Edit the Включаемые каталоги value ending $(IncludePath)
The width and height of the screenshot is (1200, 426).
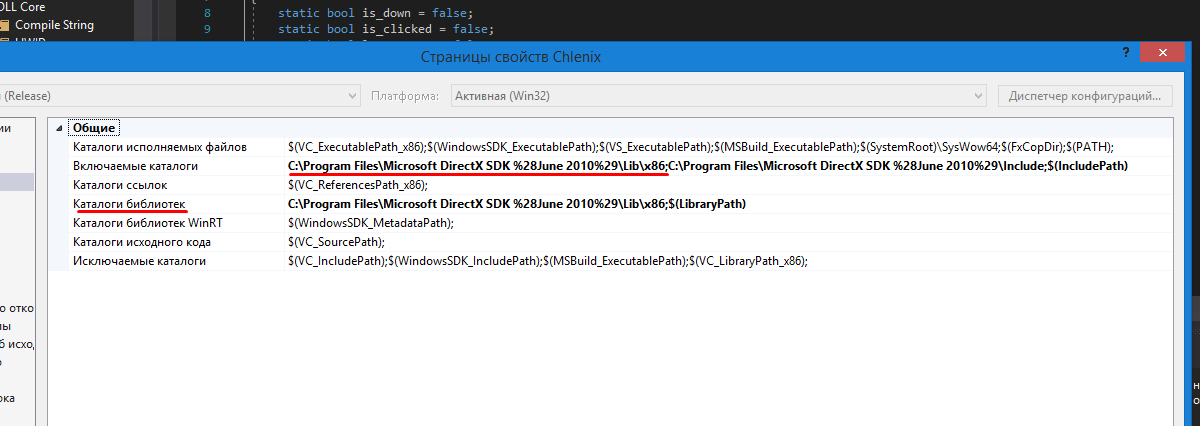(x=708, y=166)
